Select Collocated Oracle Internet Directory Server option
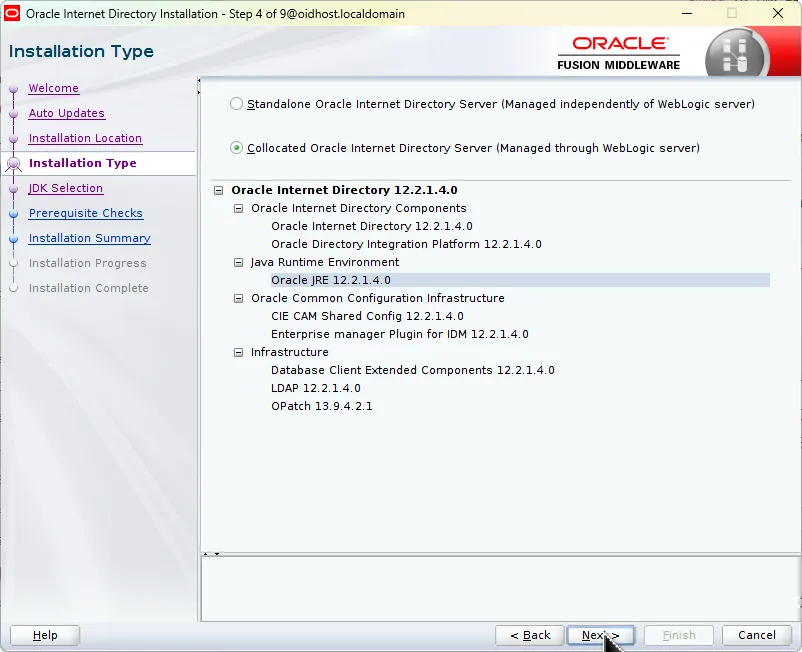 (x=236, y=148)
